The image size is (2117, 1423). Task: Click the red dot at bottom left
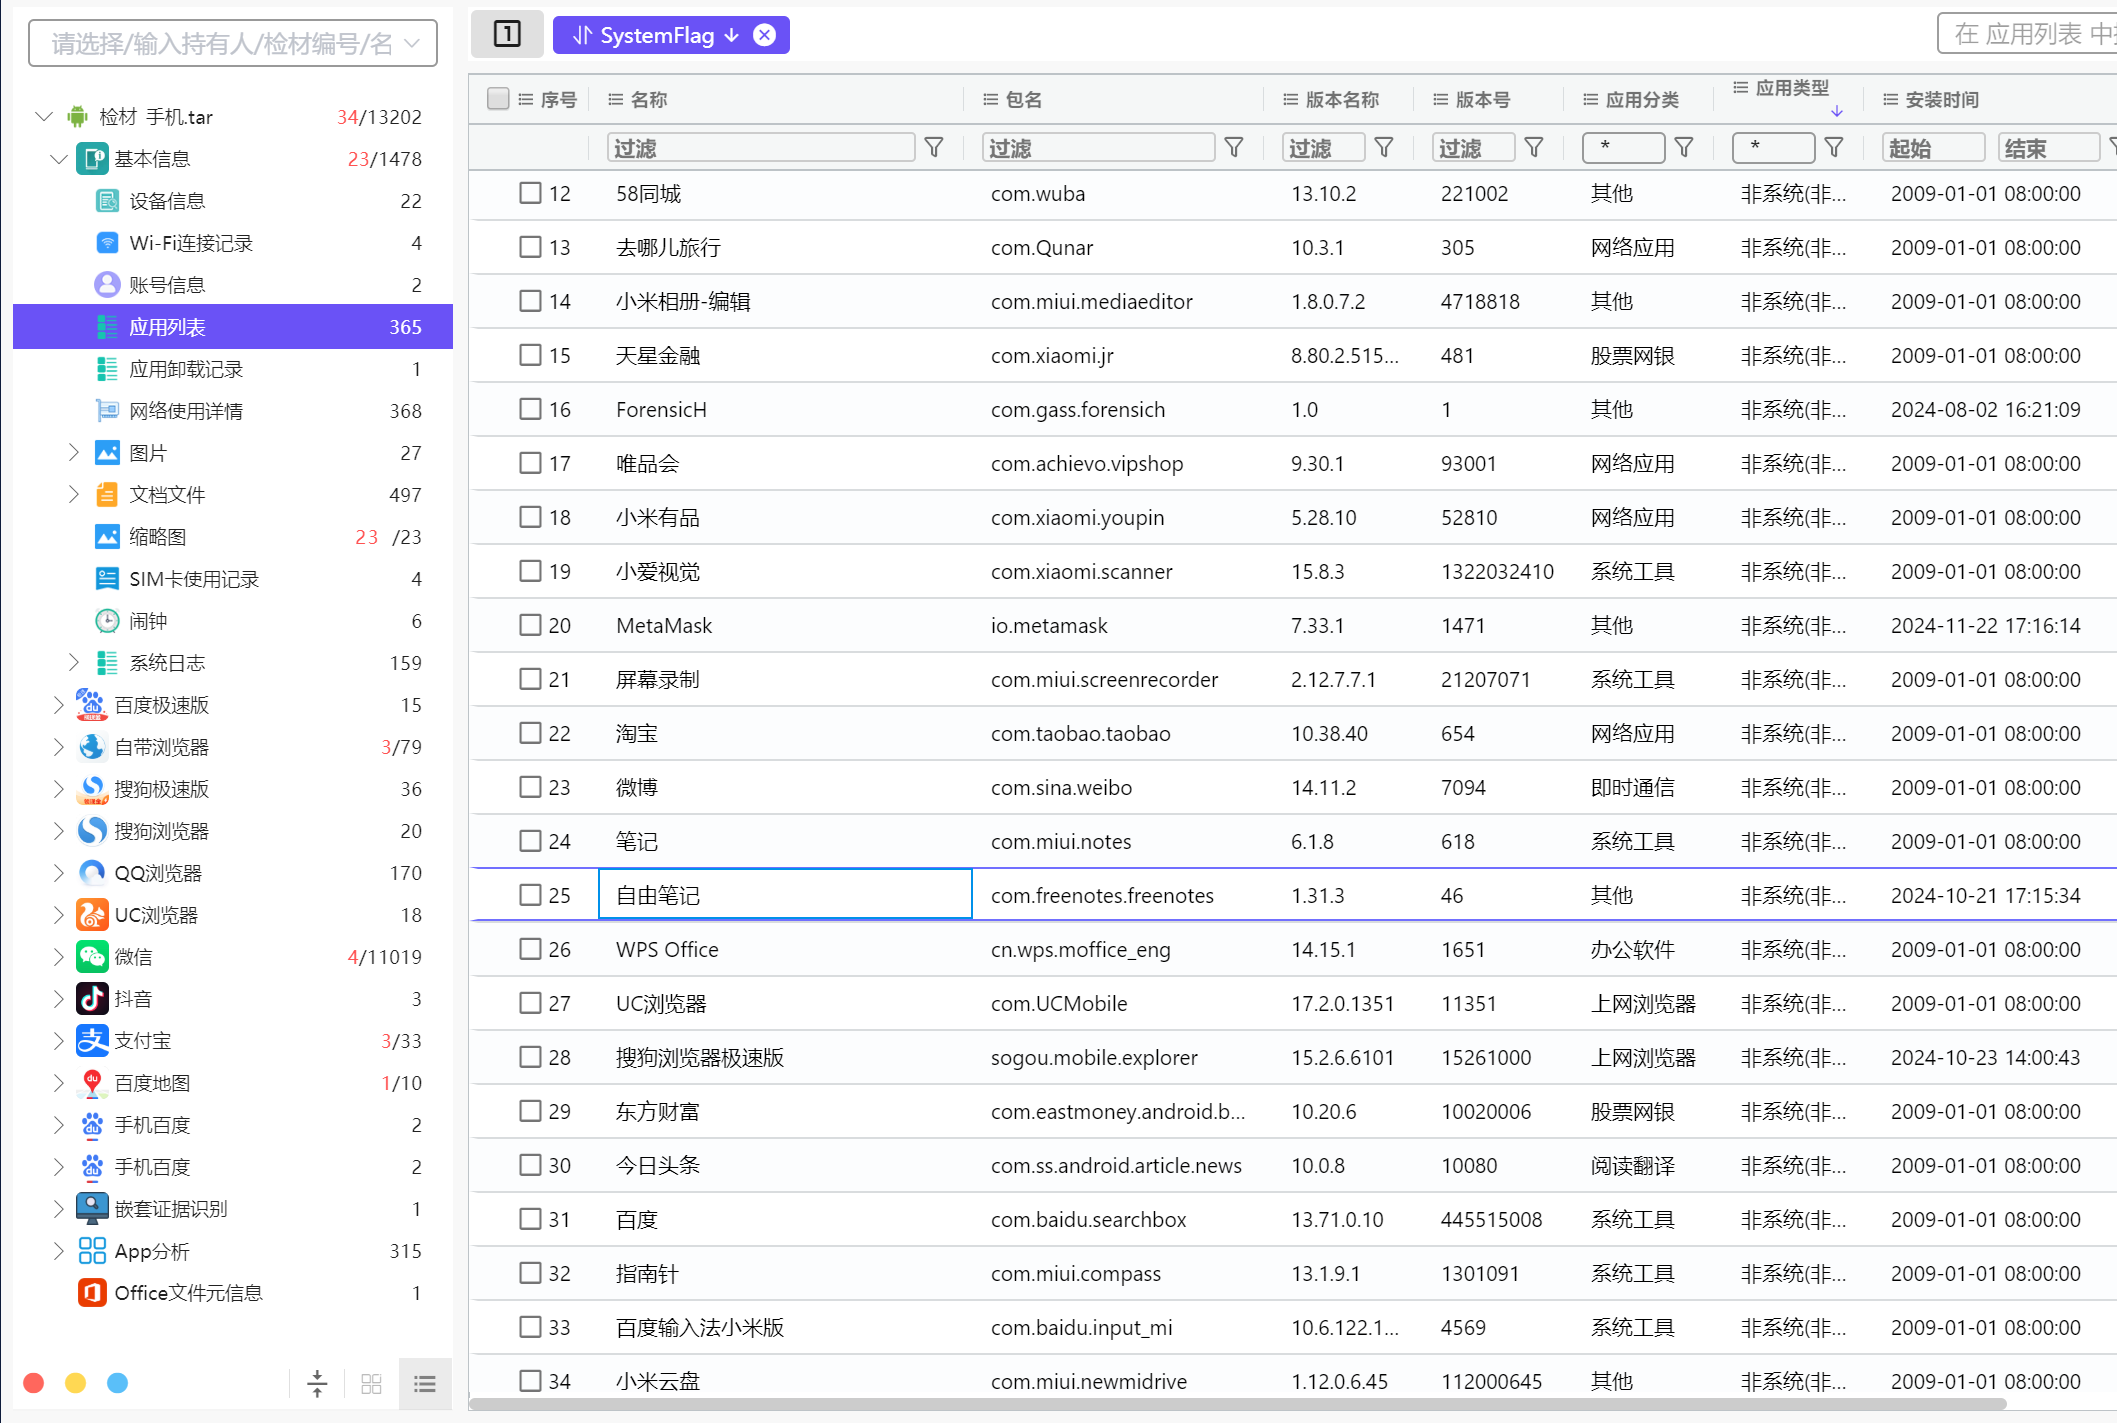[x=33, y=1383]
